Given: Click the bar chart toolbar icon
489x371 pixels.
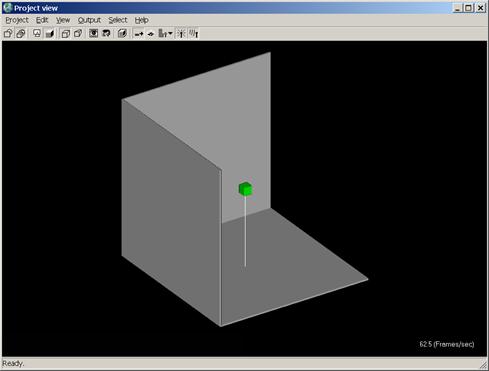Looking at the screenshot, I should (x=162, y=33).
